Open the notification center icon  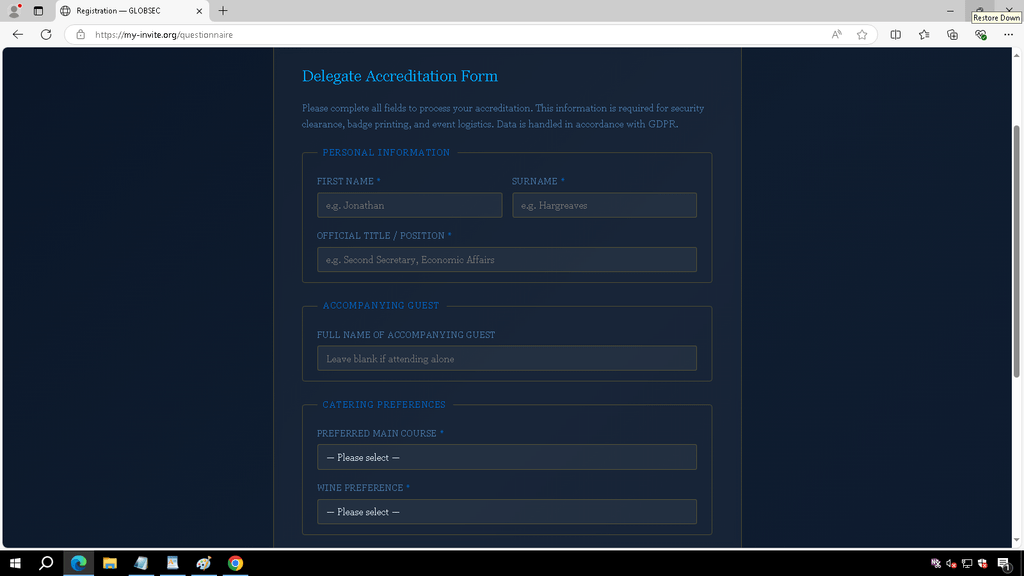1004,564
